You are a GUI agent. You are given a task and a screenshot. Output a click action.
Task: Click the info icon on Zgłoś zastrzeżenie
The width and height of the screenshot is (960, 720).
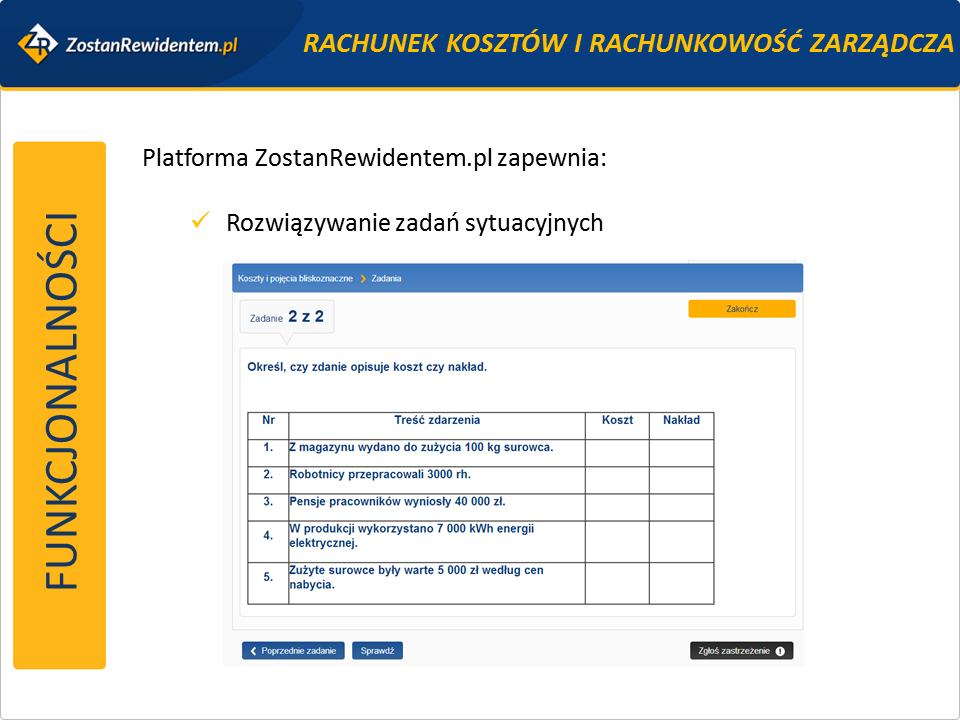[x=780, y=651]
